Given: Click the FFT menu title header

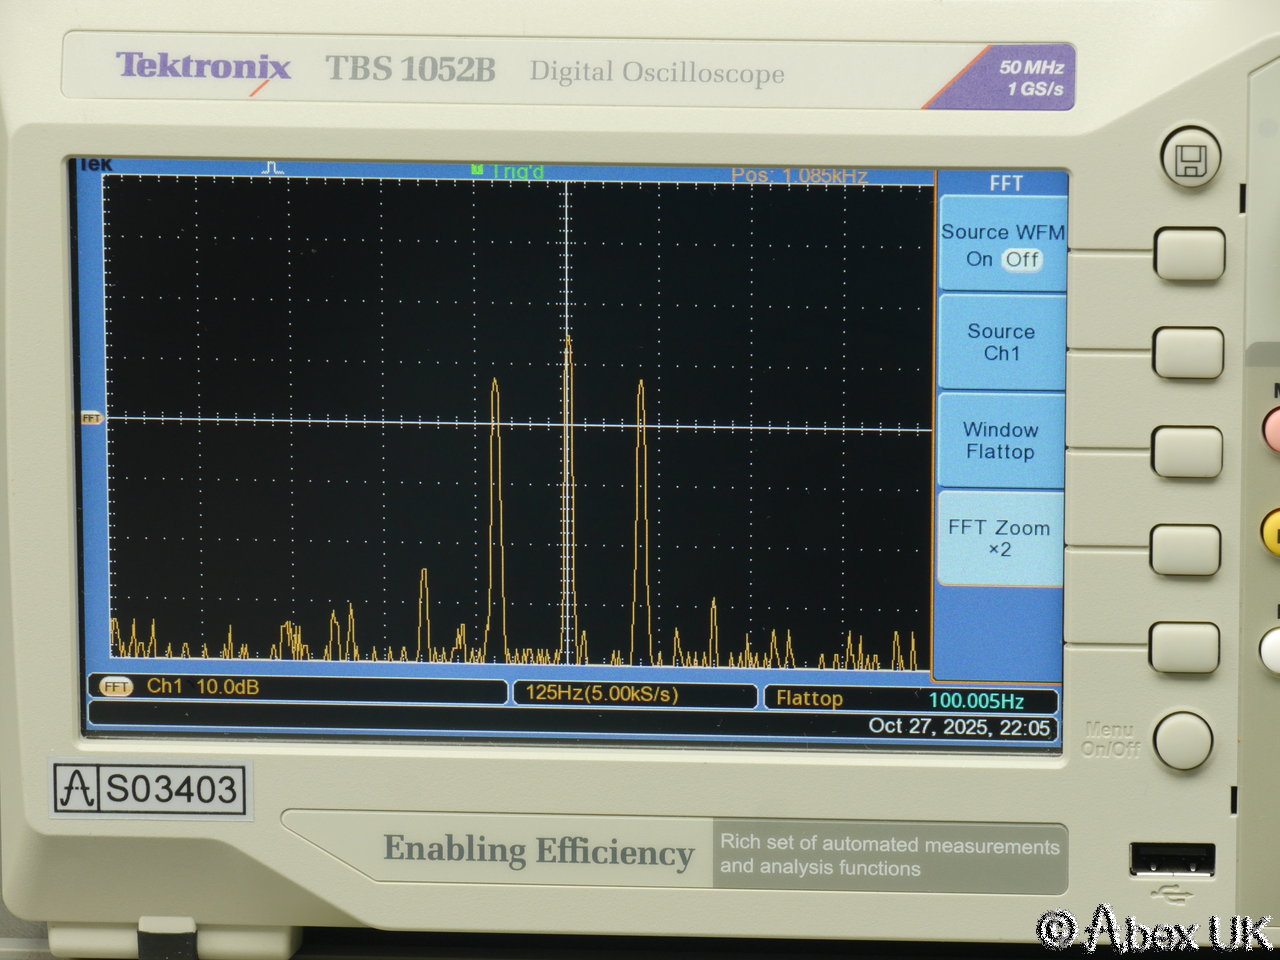Looking at the screenshot, I should click(1005, 183).
